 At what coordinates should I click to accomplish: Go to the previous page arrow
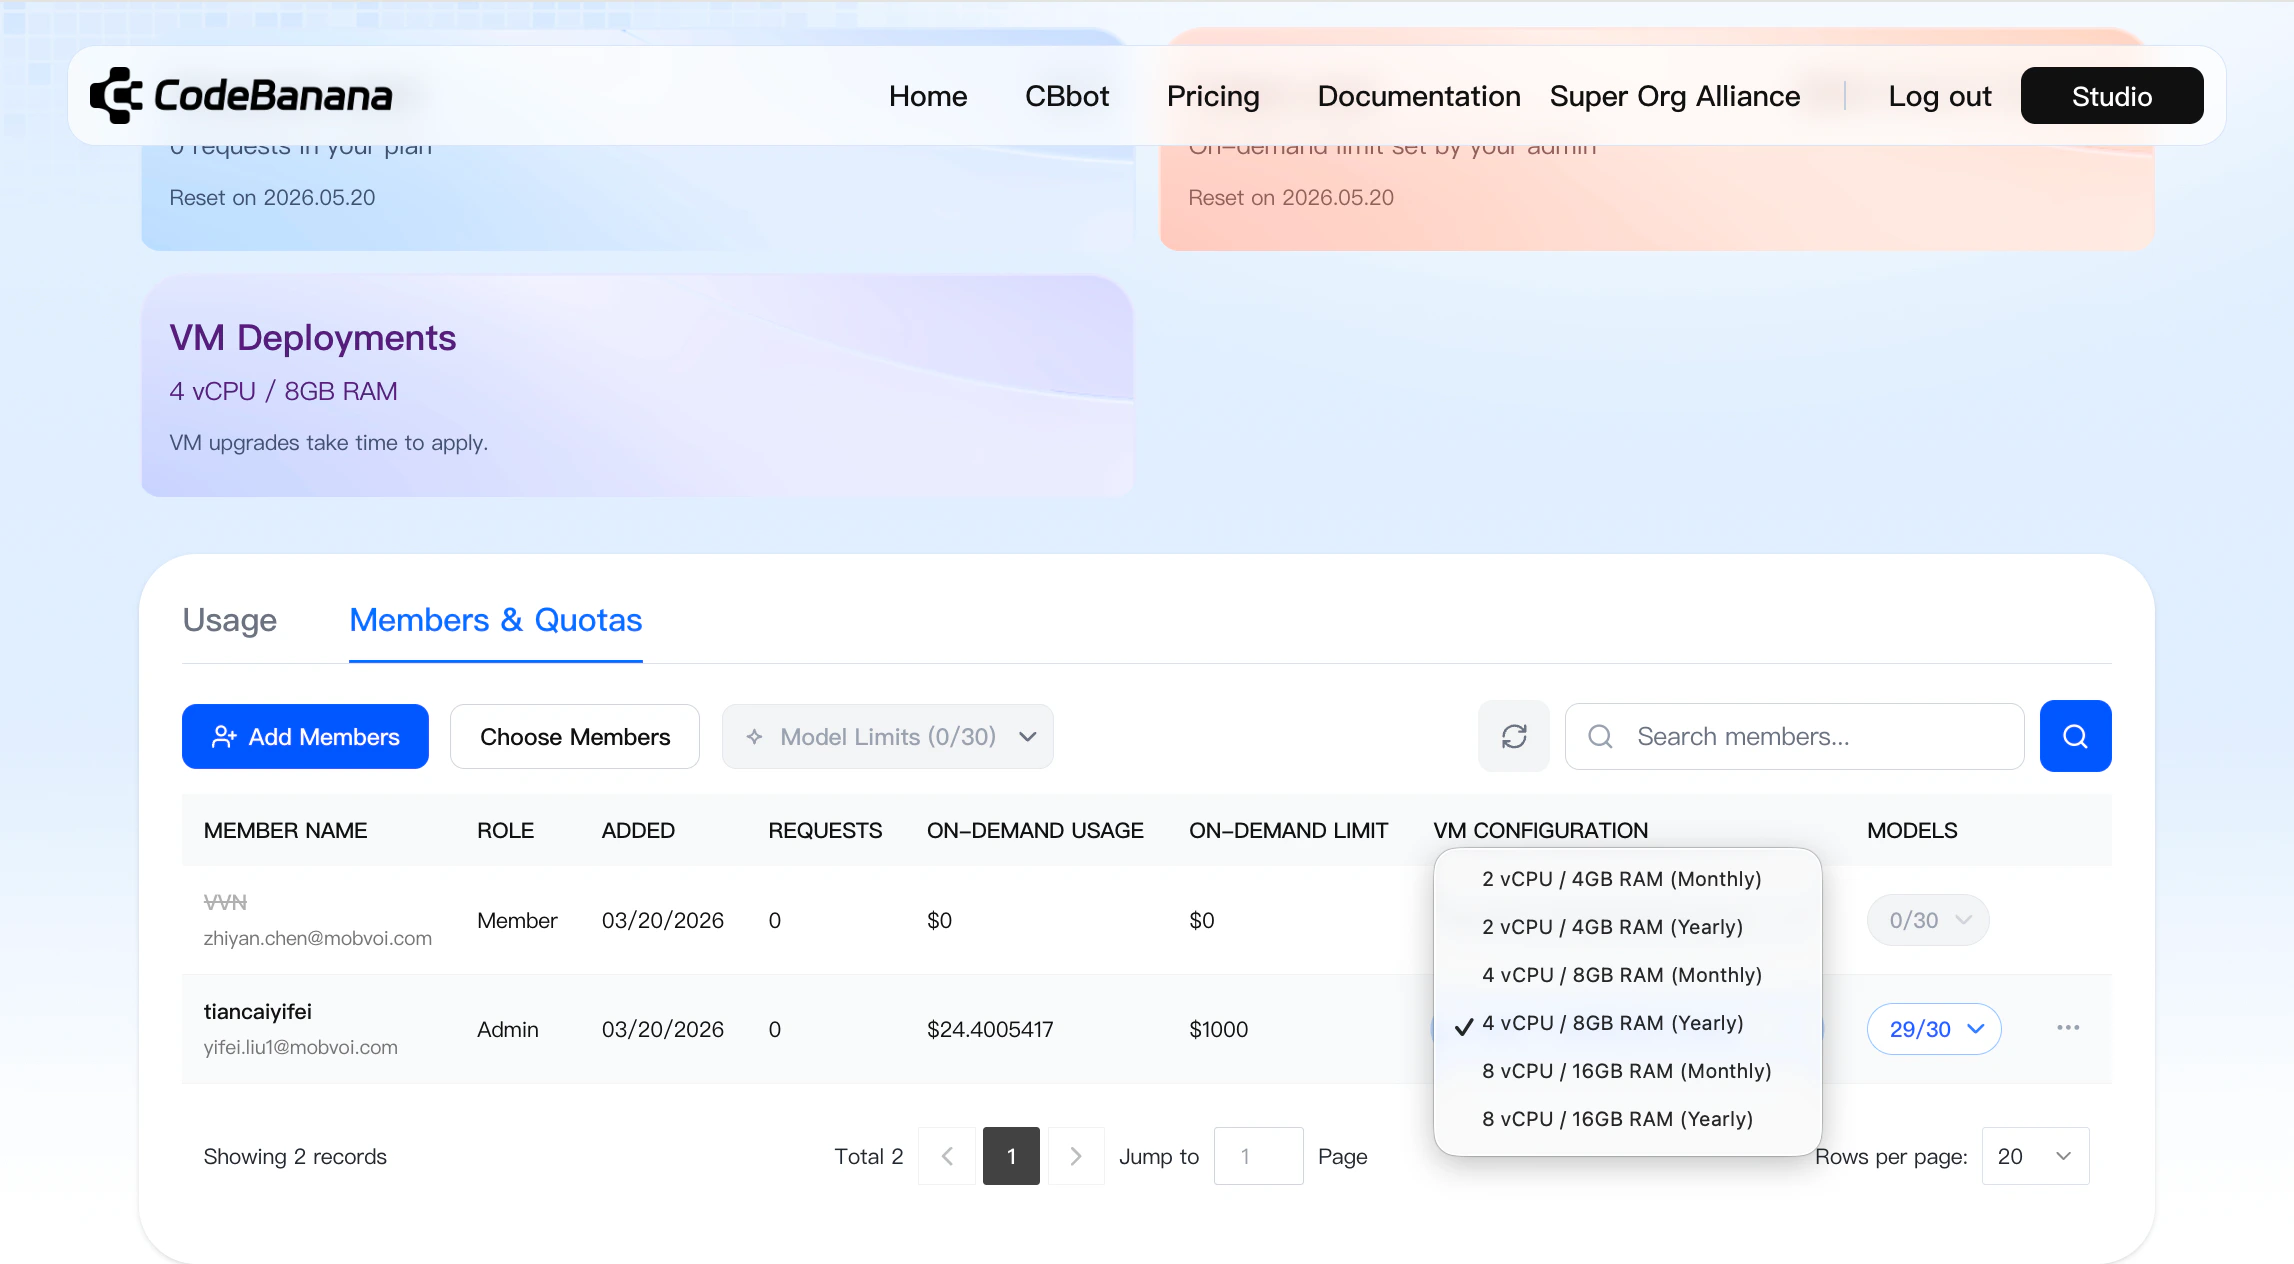point(947,1156)
